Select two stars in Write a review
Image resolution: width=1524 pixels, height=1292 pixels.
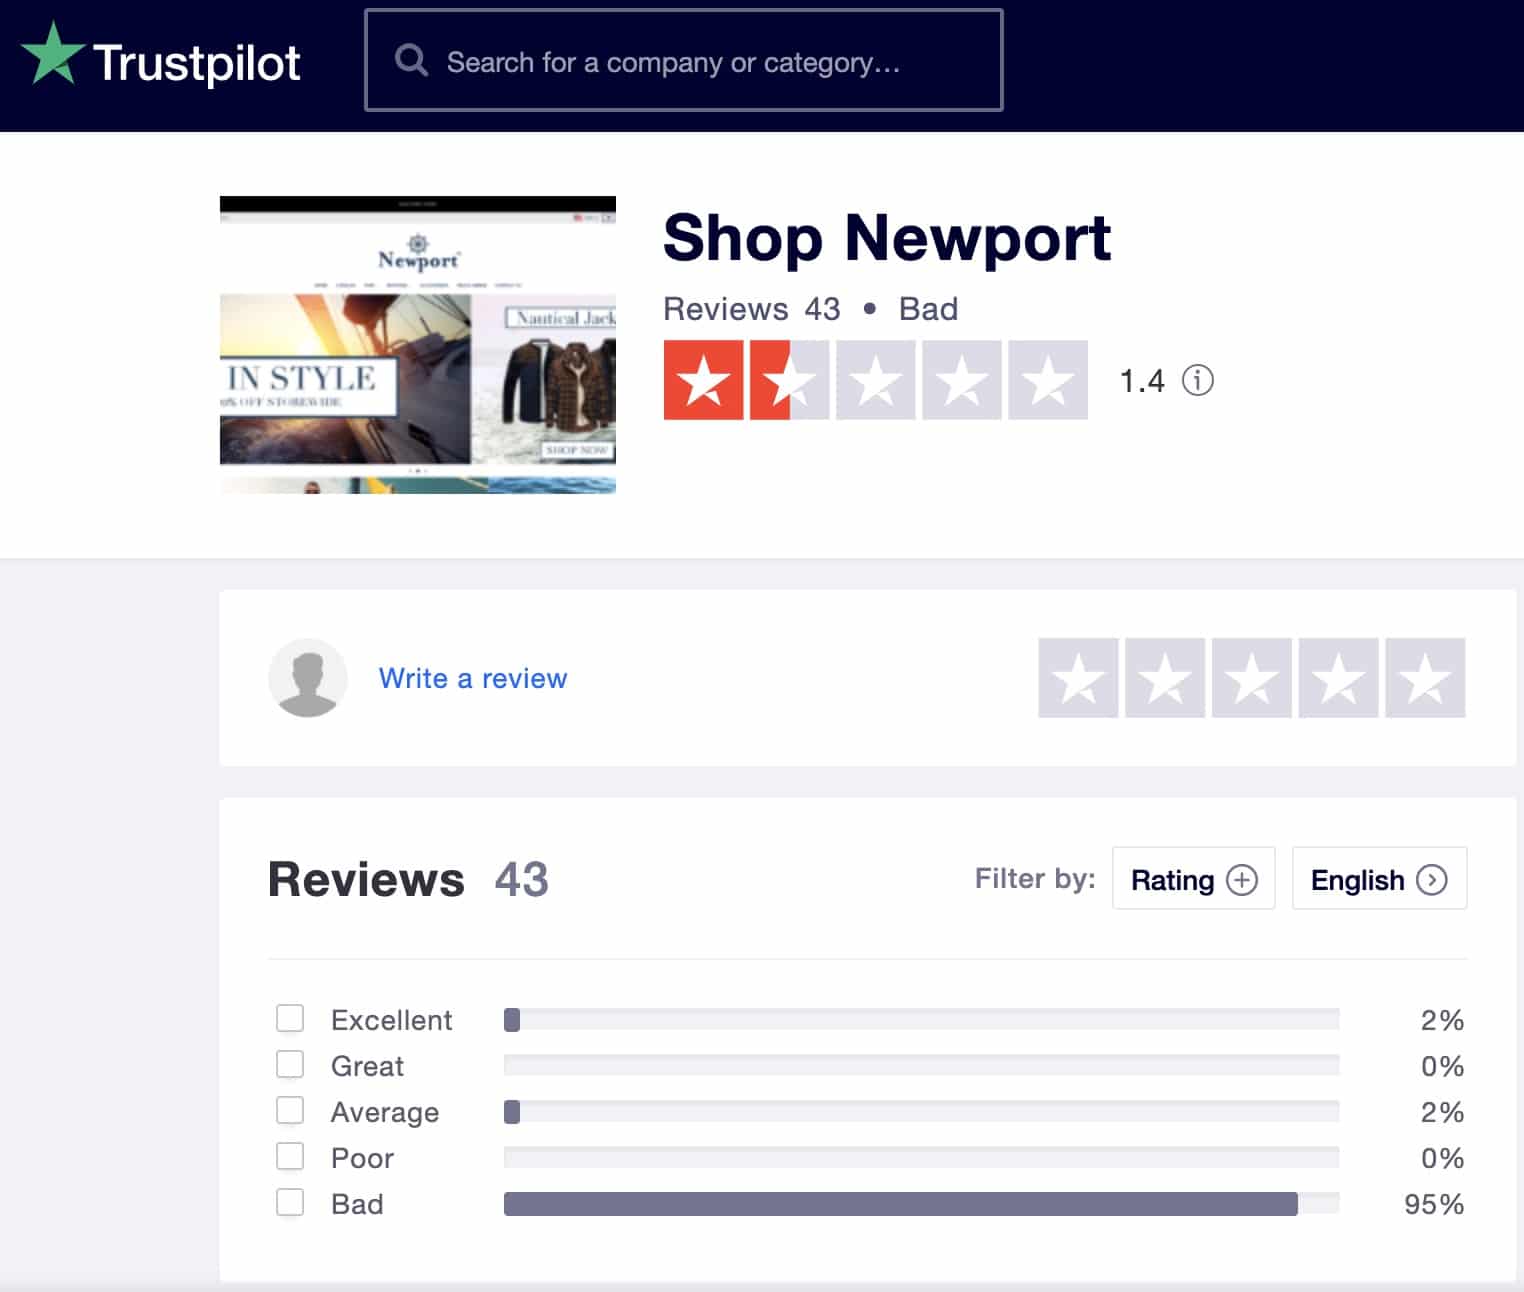tap(1165, 678)
